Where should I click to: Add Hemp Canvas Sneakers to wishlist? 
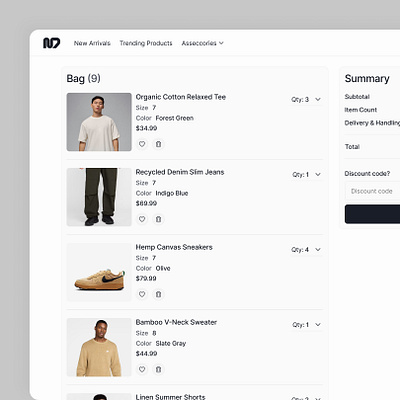tap(142, 294)
